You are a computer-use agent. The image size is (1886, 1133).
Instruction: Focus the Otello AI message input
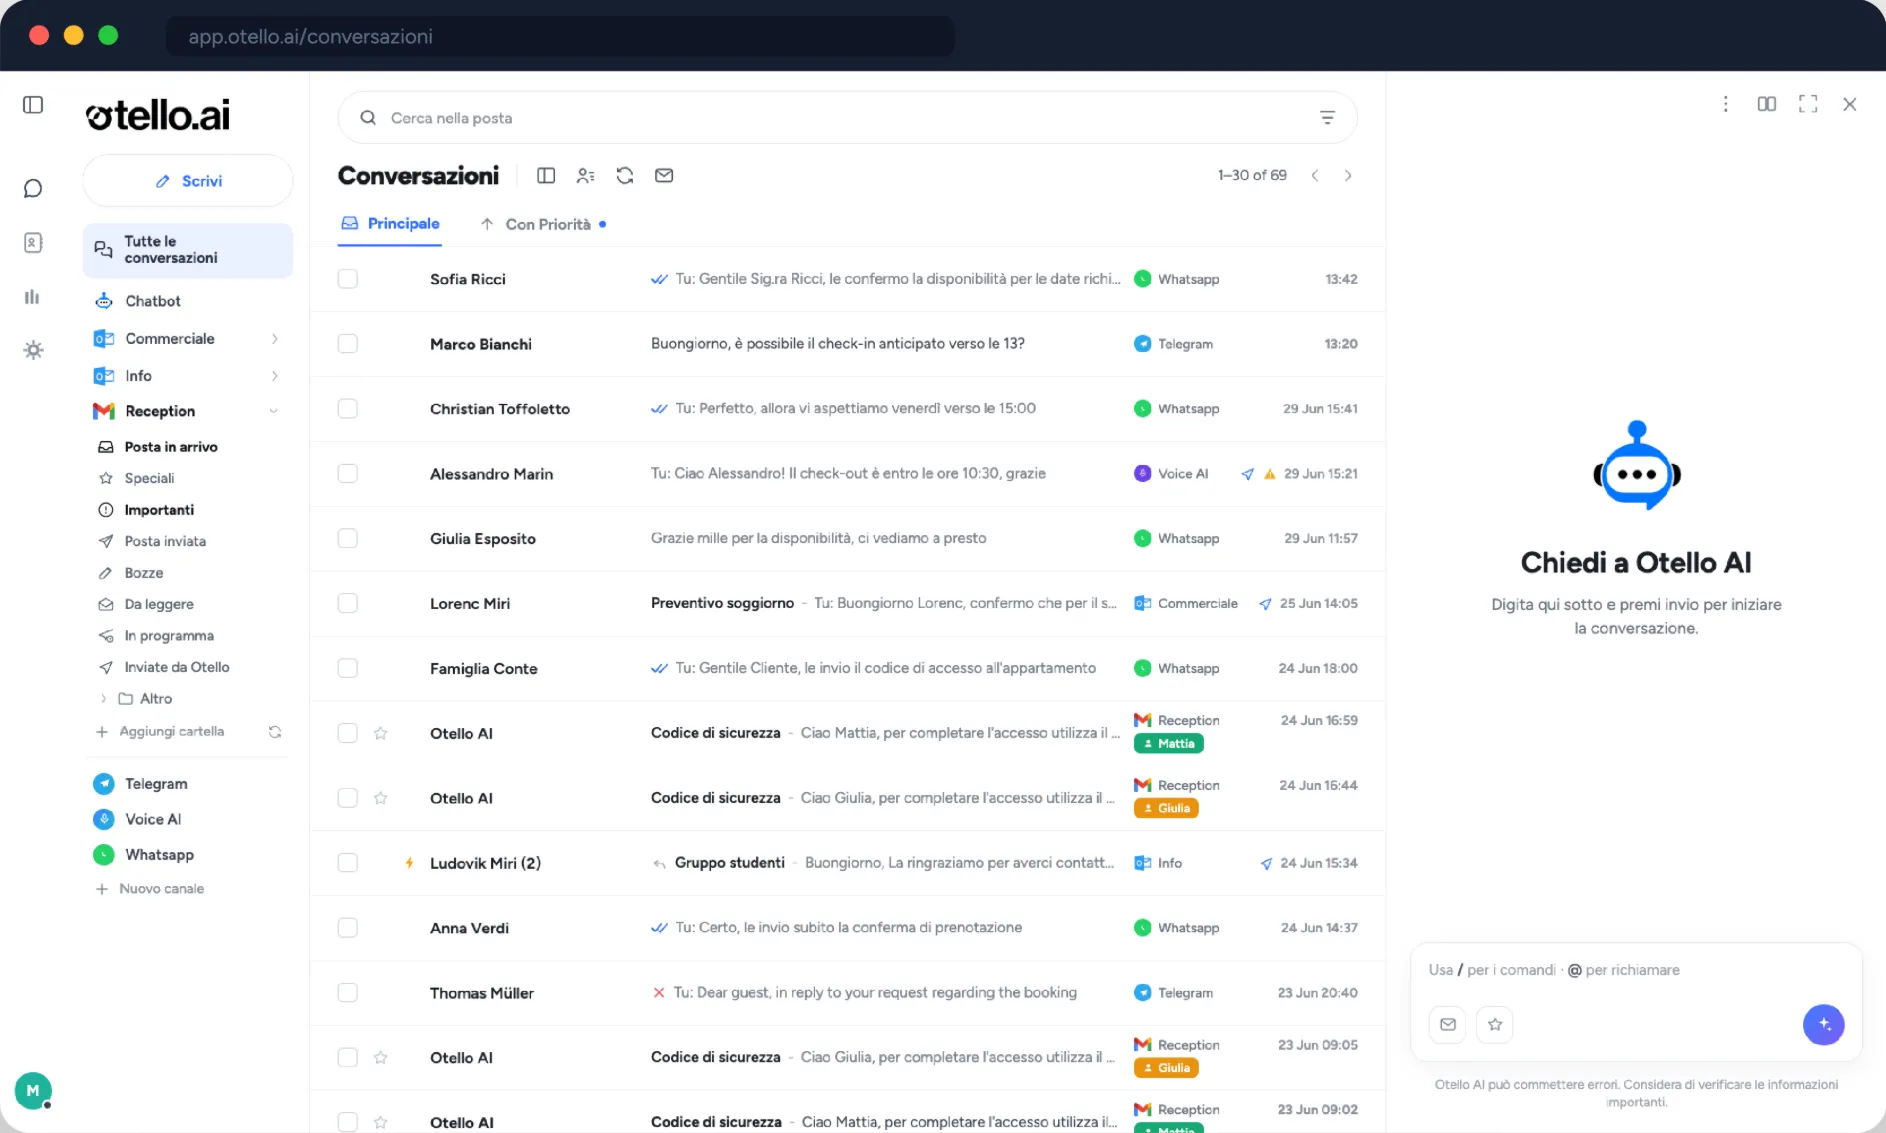tap(1636, 970)
